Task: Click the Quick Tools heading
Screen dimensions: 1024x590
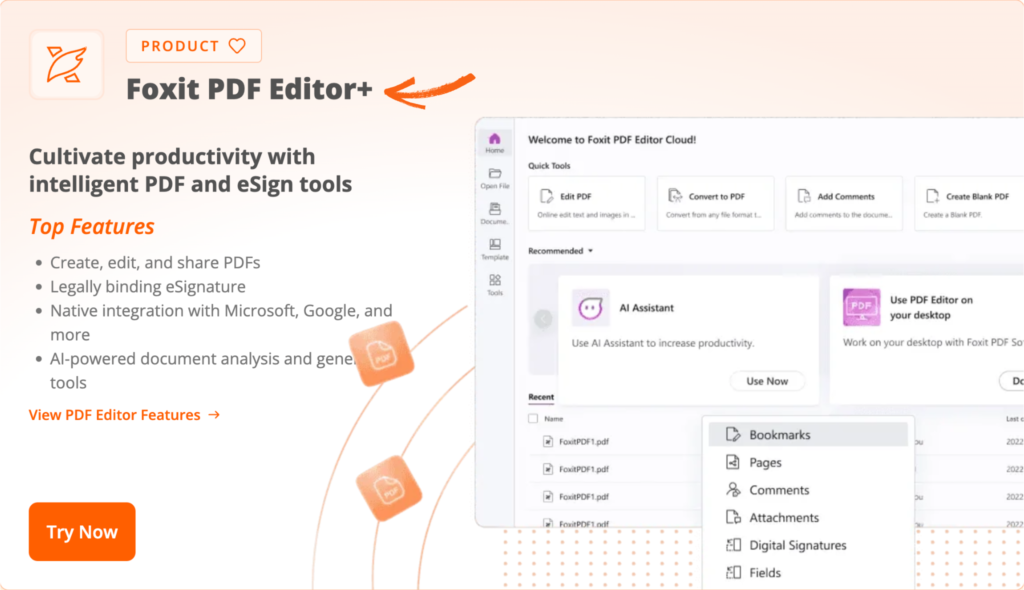Action: click(549, 166)
